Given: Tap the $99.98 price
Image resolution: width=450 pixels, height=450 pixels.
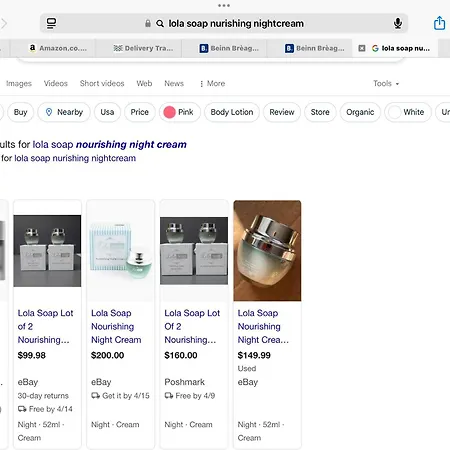Looking at the screenshot, I should pyautogui.click(x=32, y=355).
